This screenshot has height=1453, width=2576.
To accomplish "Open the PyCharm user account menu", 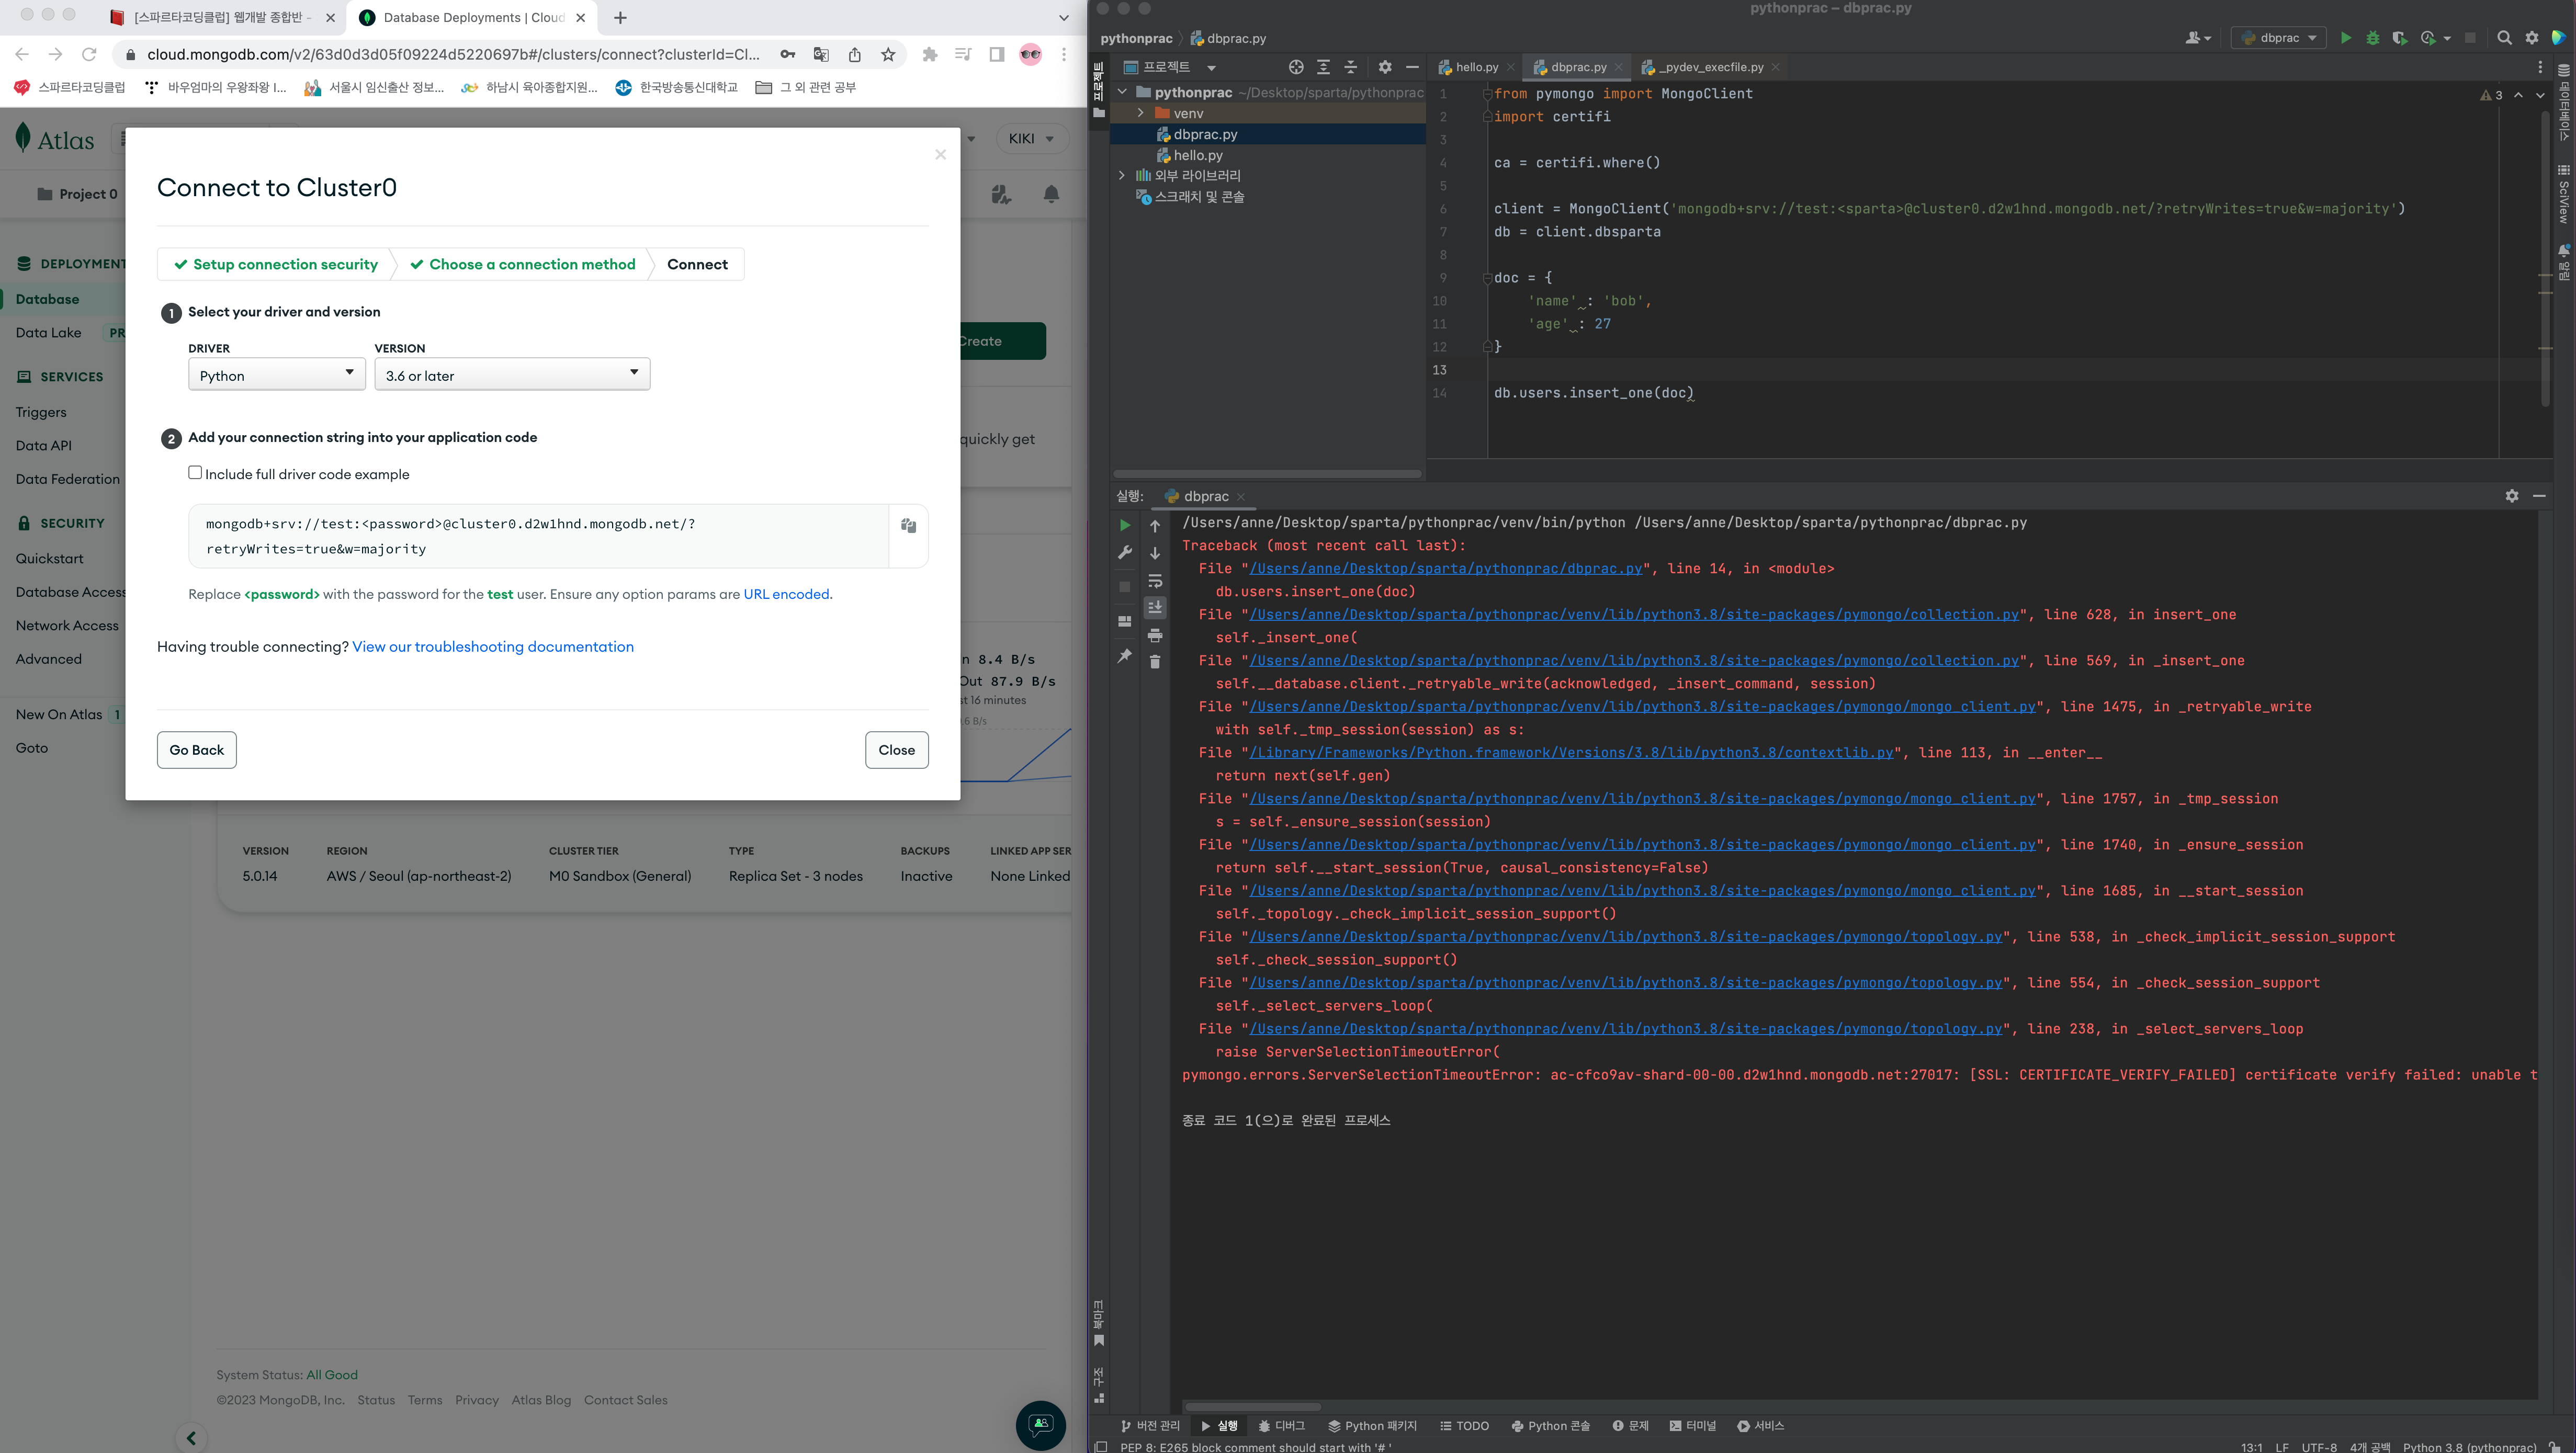I will click(2197, 38).
